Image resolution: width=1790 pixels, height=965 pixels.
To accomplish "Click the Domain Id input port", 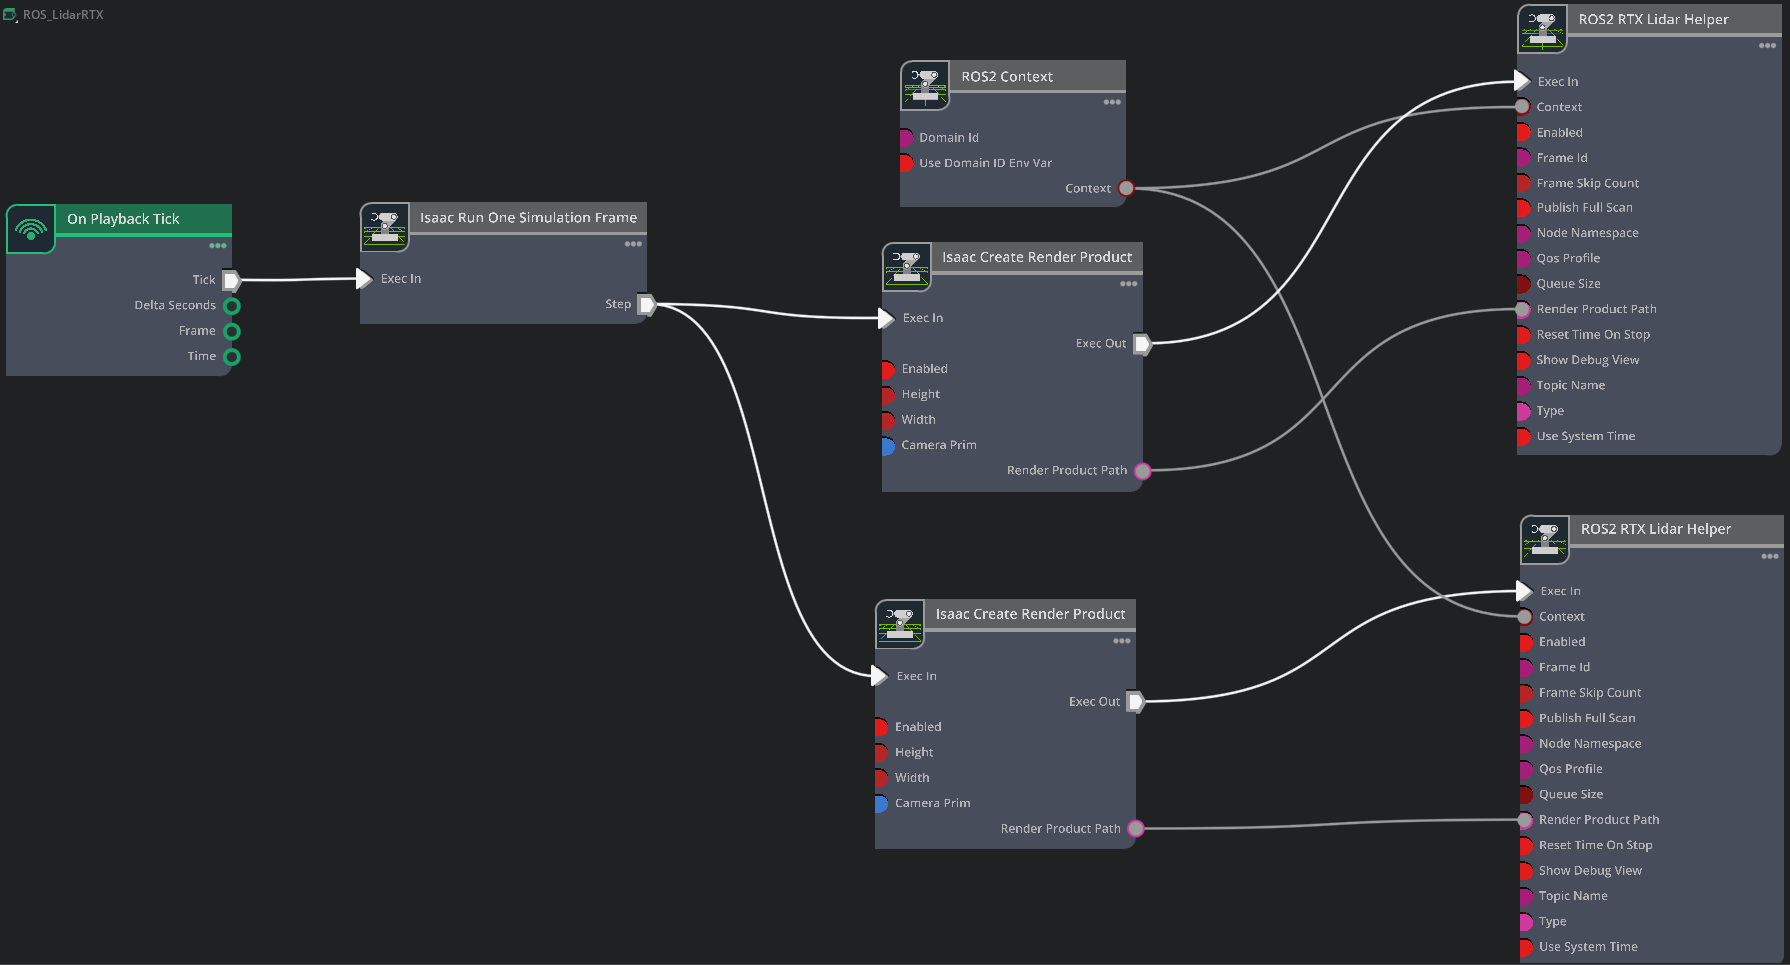I will coord(905,138).
